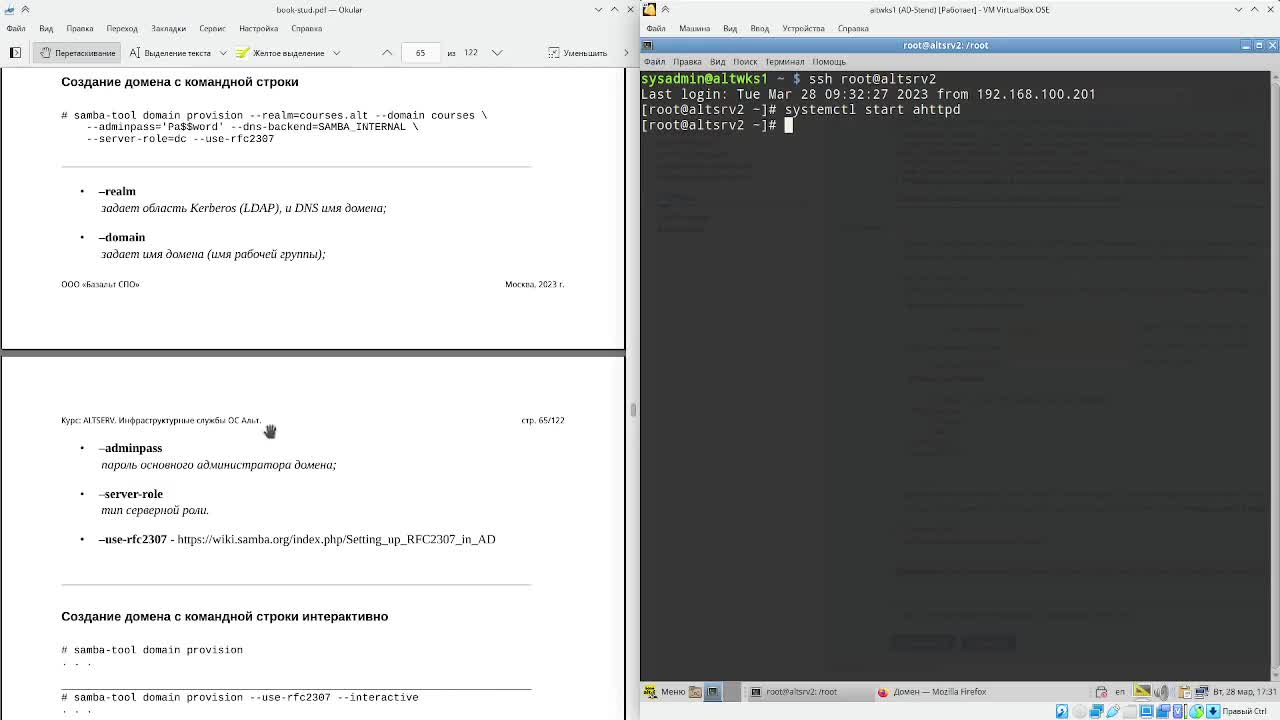The width and height of the screenshot is (1280, 720).
Task: Toggle Okular sidebar panel icon
Action: click(15, 52)
